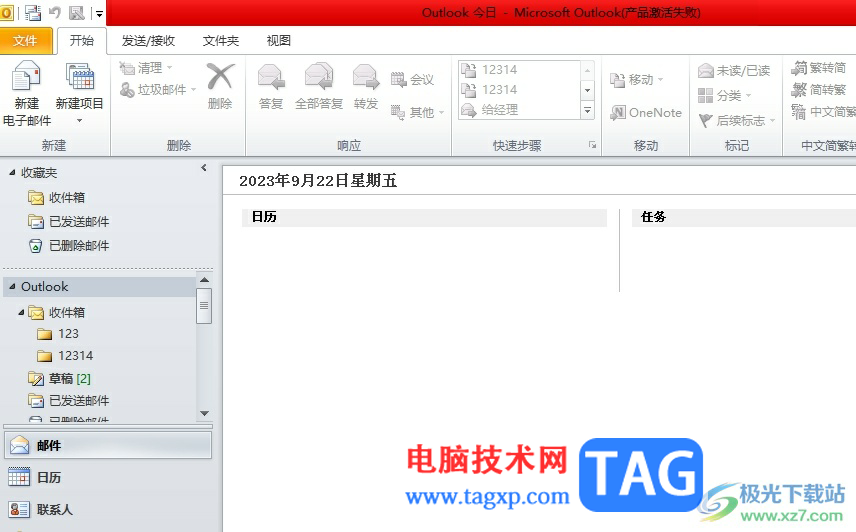Click the Tasks (任务) section header

(744, 217)
